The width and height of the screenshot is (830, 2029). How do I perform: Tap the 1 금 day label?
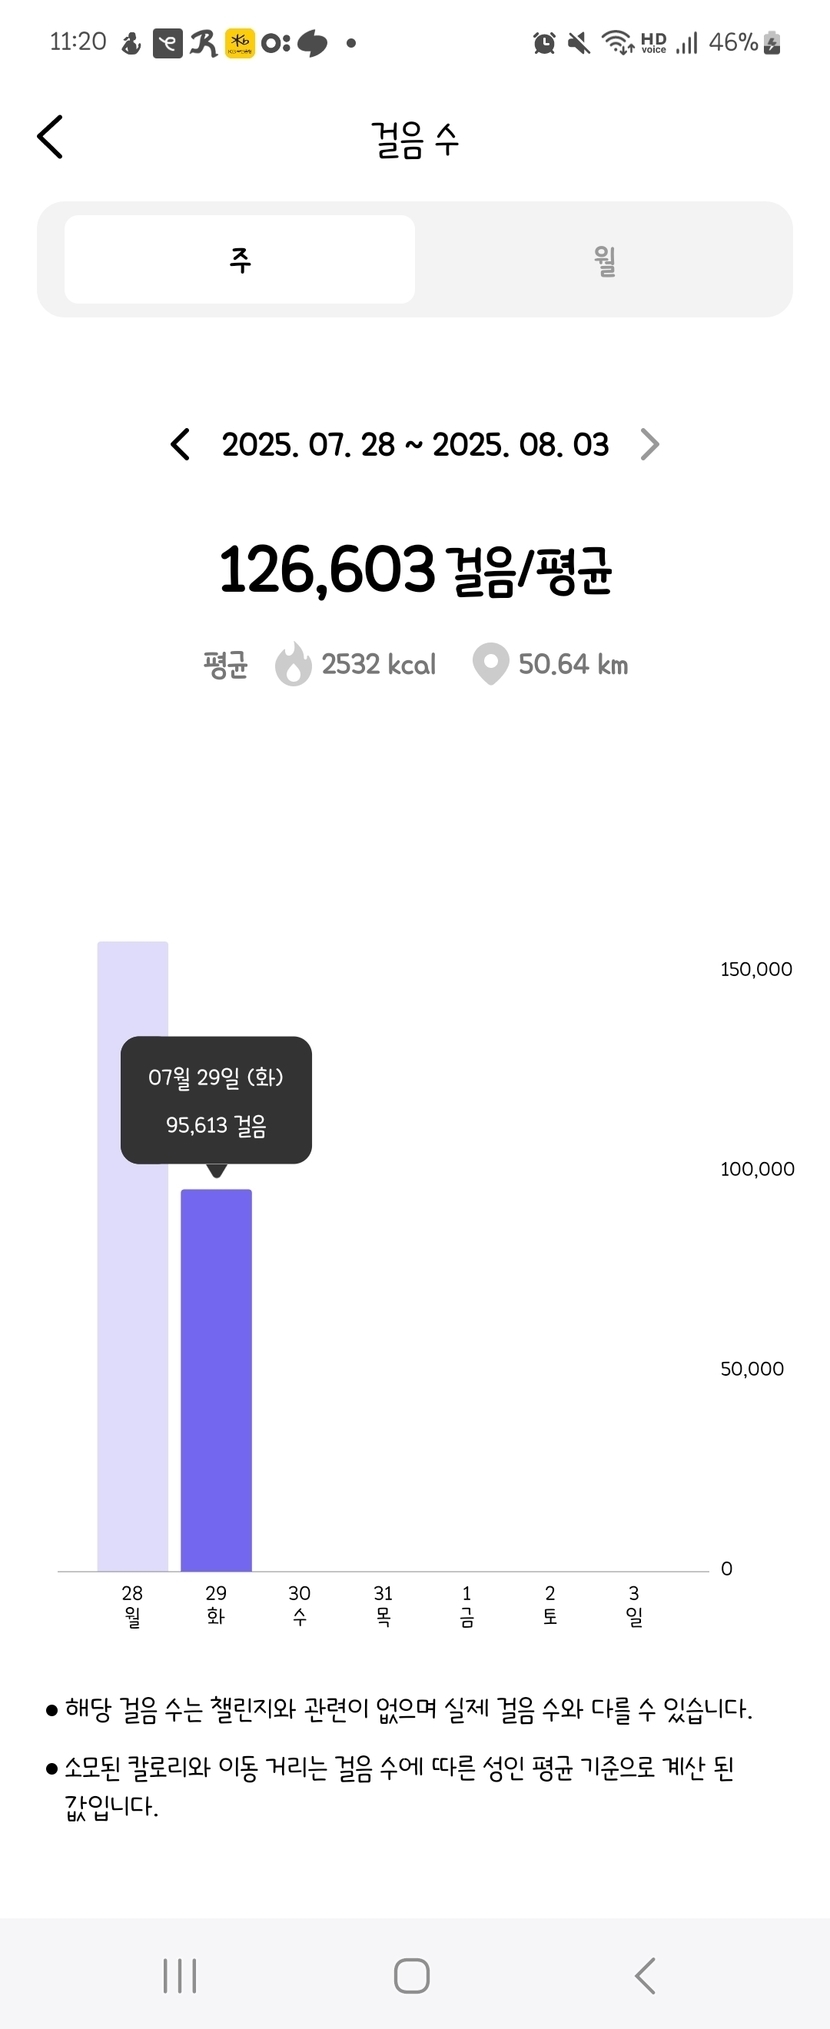pyautogui.click(x=467, y=1605)
